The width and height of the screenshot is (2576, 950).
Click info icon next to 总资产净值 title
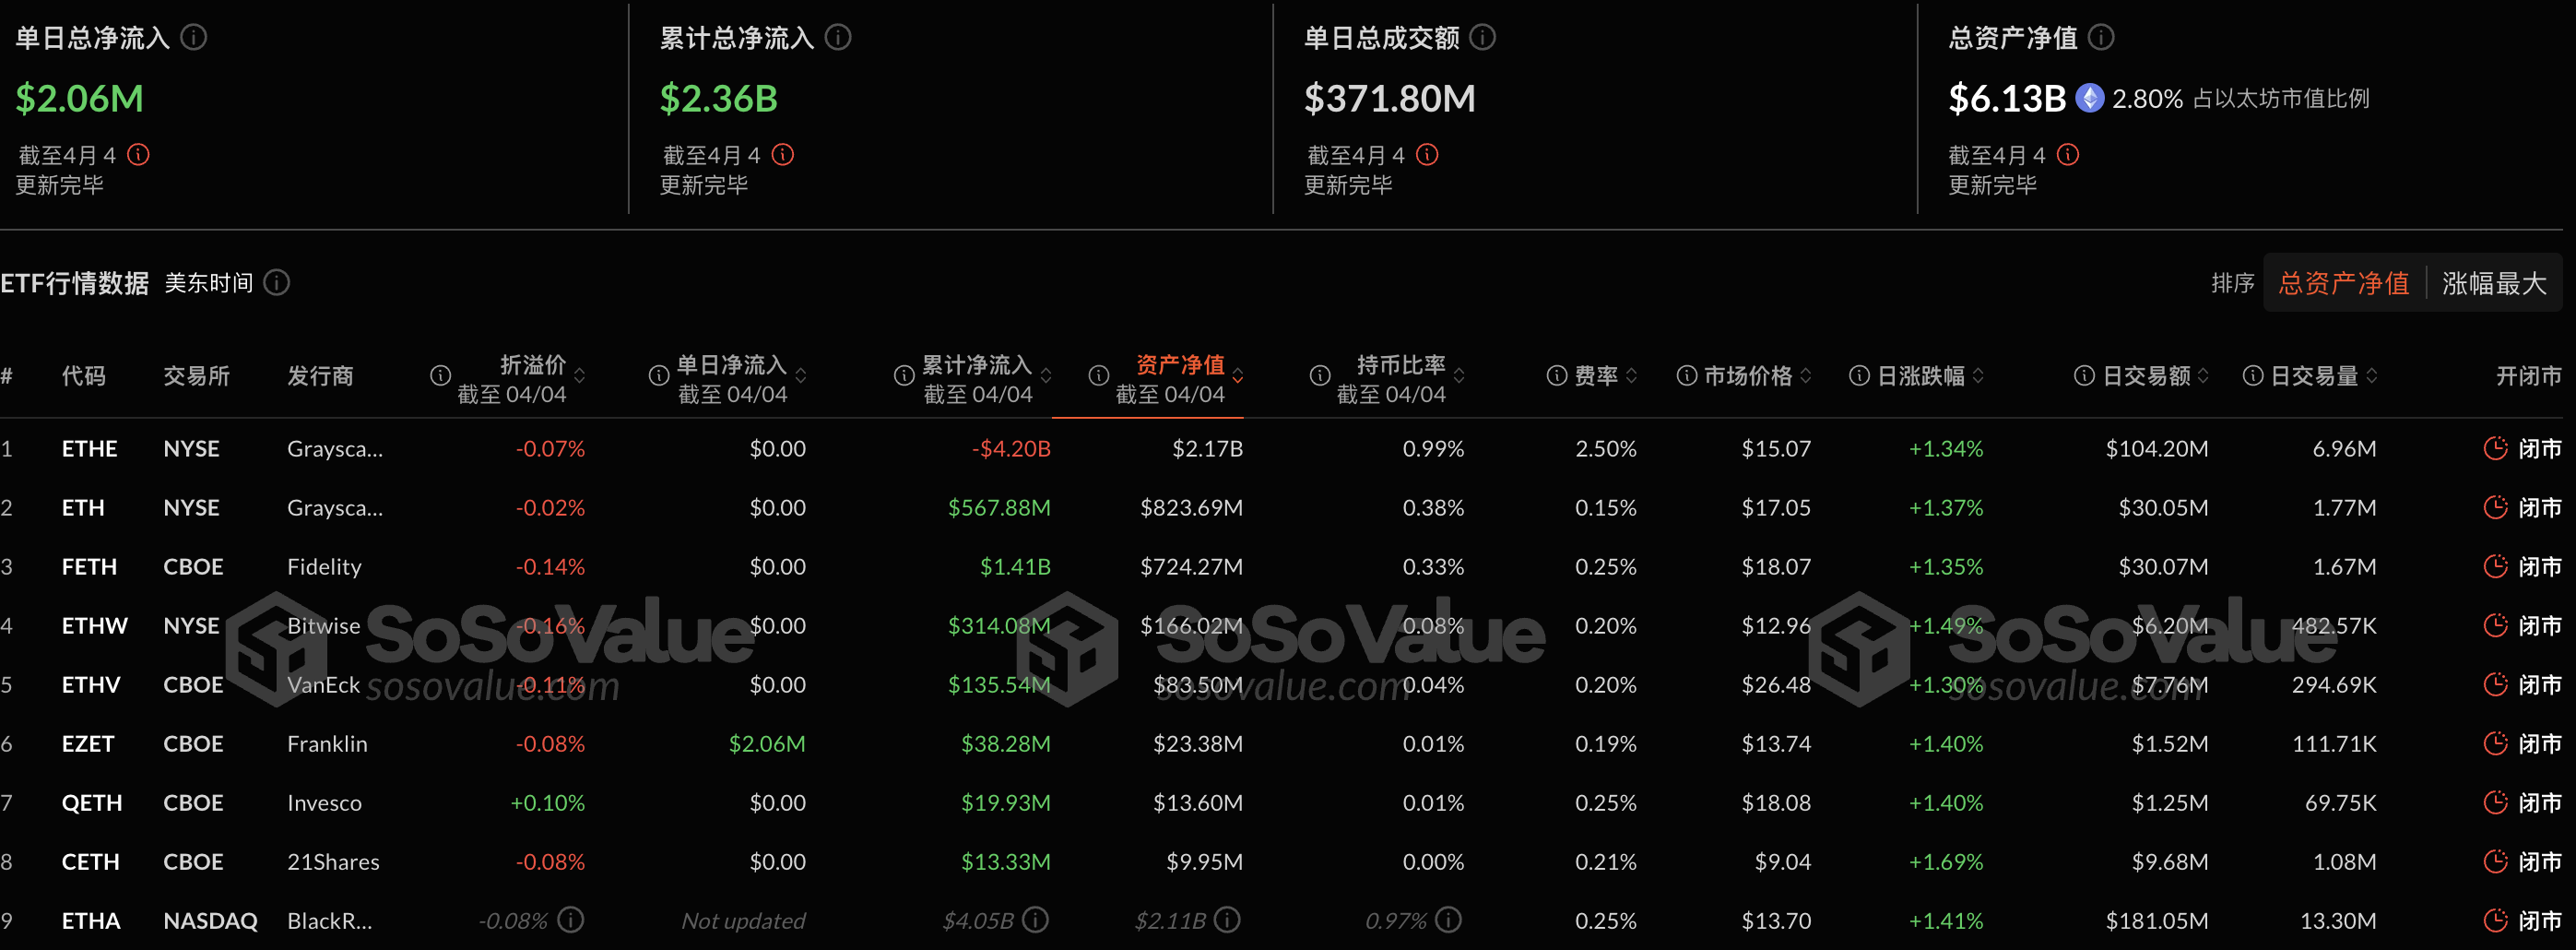coord(2101,37)
